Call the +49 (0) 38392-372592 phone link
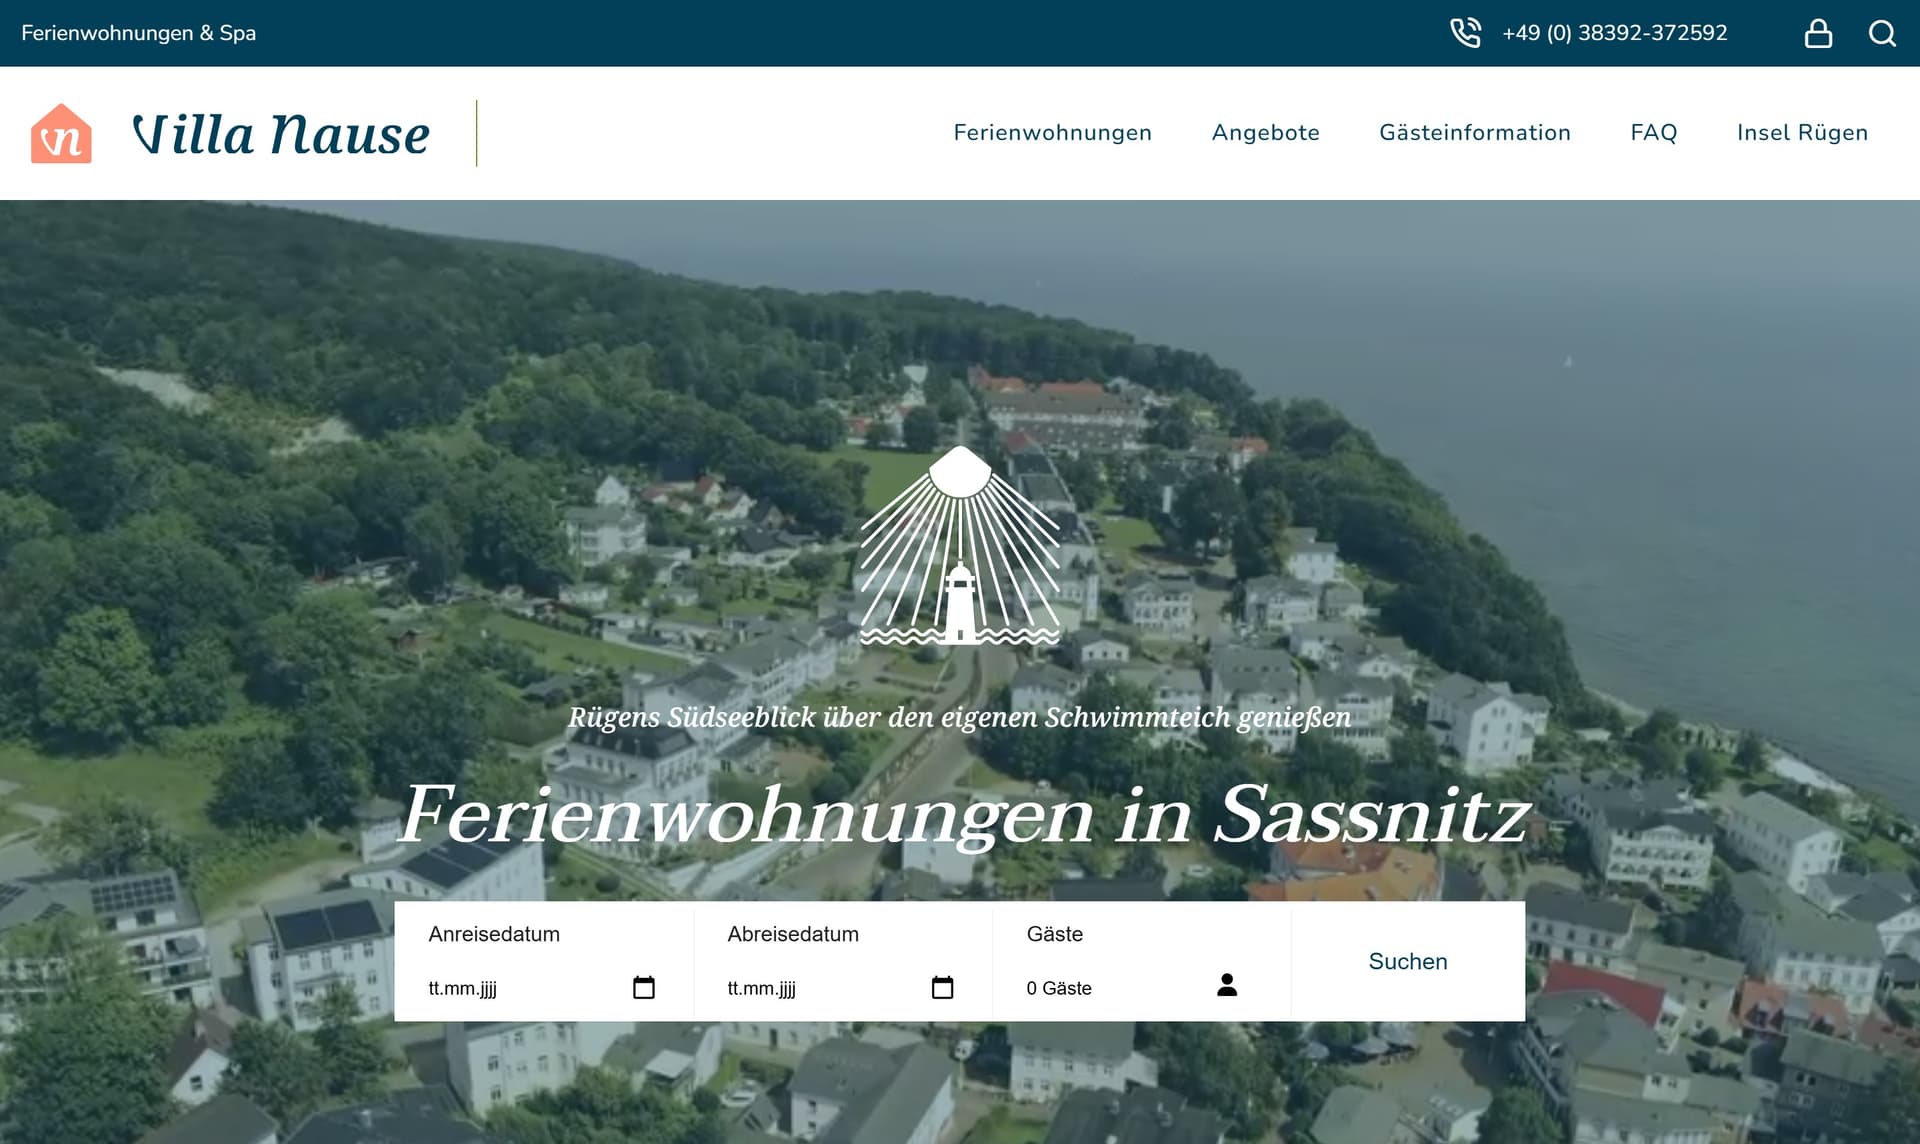Image resolution: width=1920 pixels, height=1144 pixels. [x=1614, y=33]
